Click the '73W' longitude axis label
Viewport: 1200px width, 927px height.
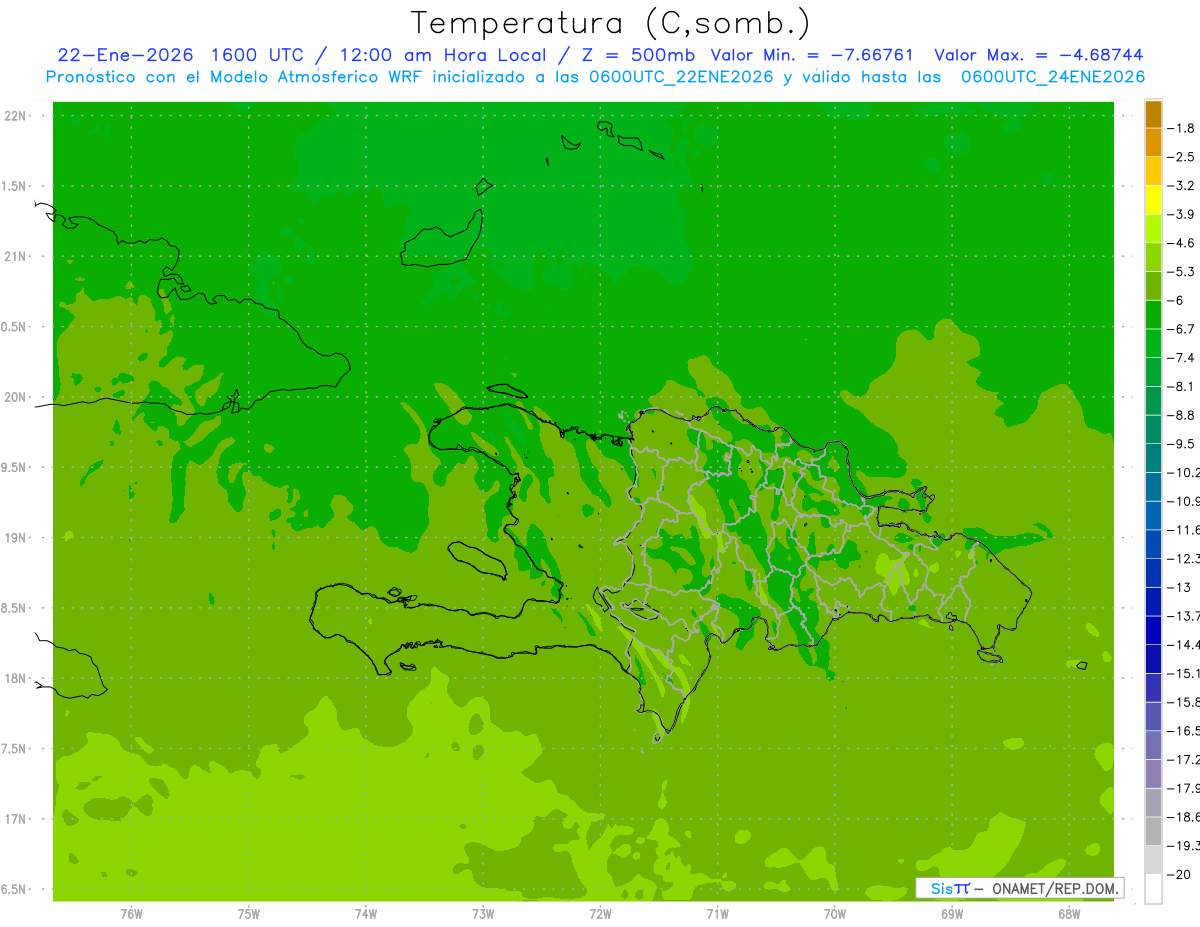[483, 914]
